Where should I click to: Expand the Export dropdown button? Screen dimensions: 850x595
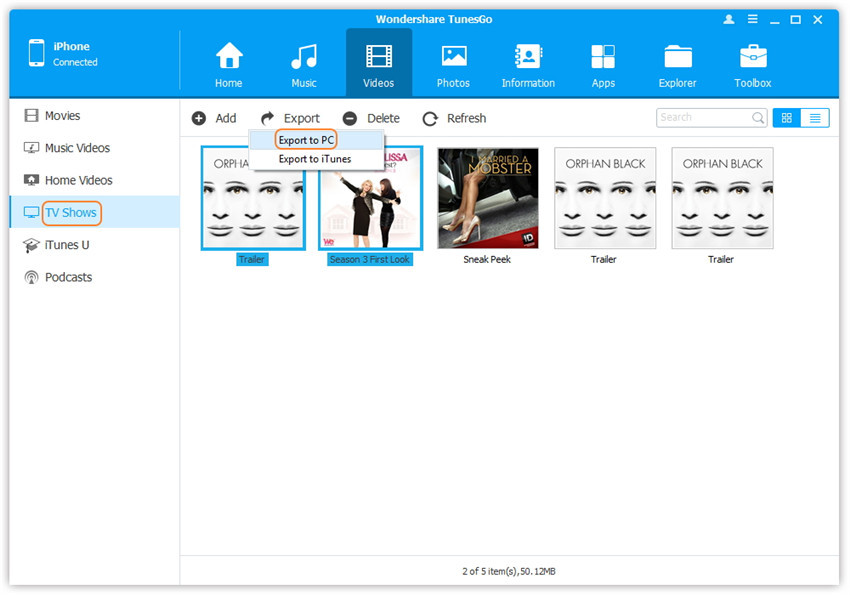click(291, 118)
